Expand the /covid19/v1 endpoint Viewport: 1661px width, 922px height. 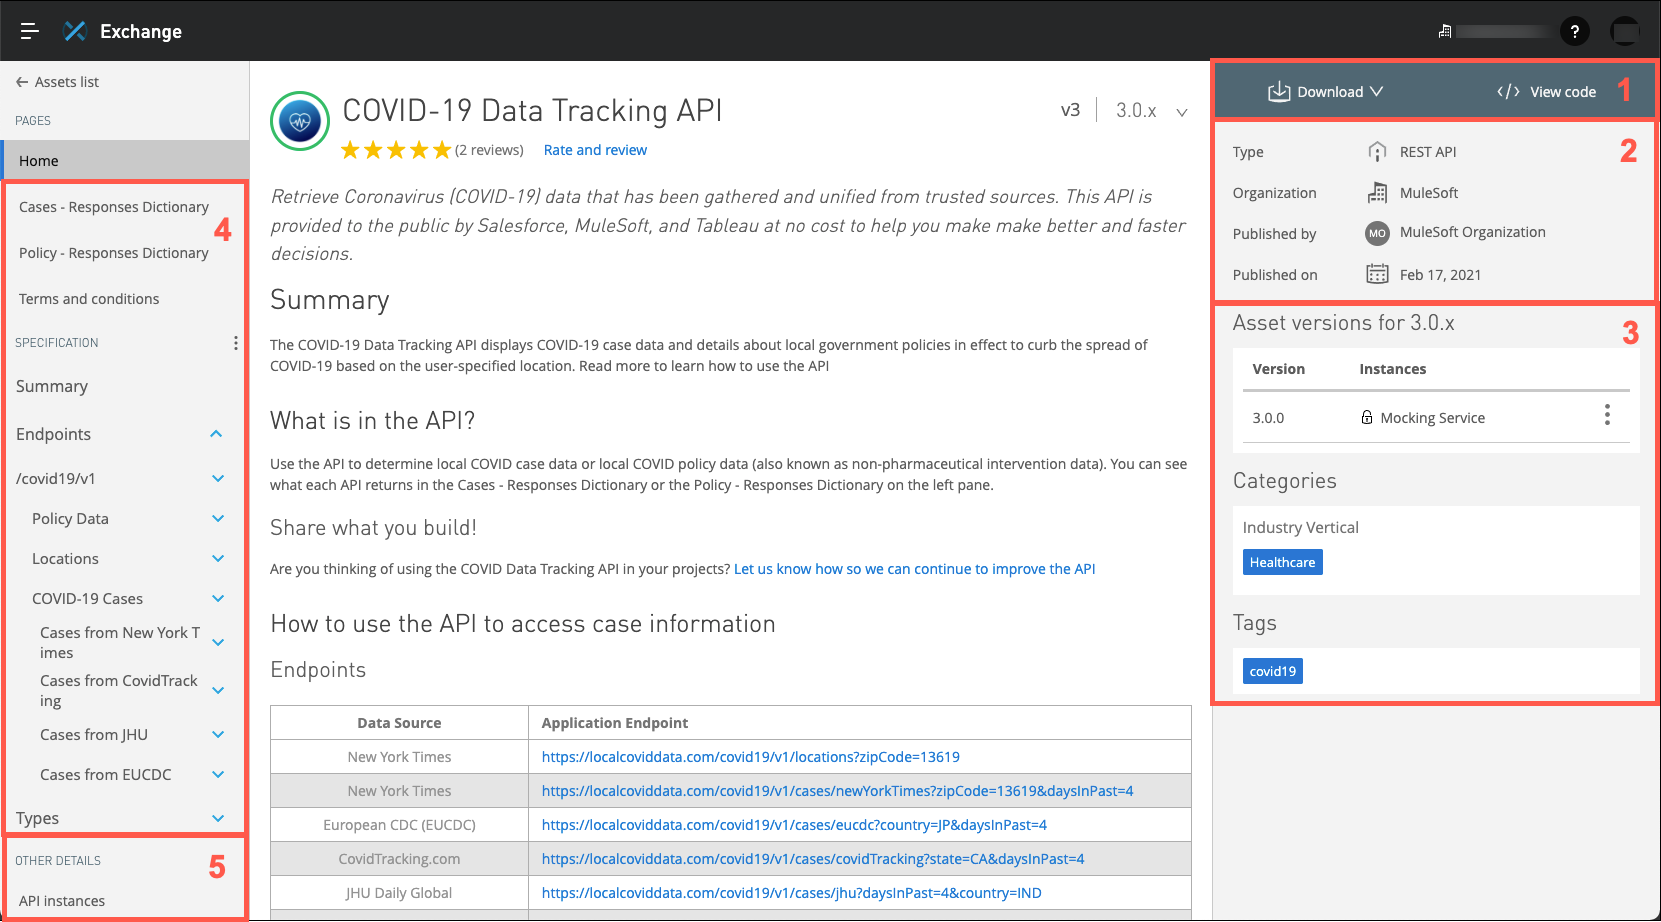pos(218,479)
